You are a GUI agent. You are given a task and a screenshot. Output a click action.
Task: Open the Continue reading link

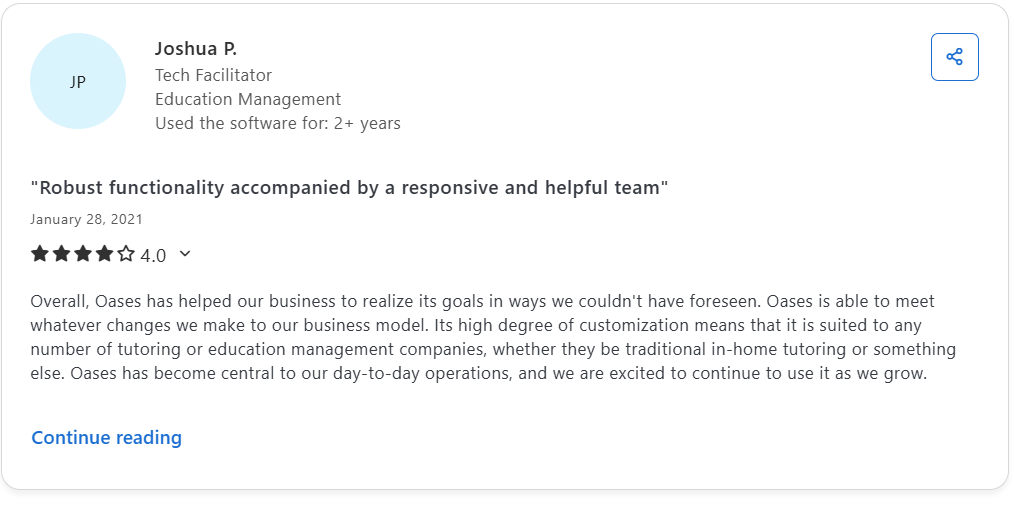click(106, 438)
